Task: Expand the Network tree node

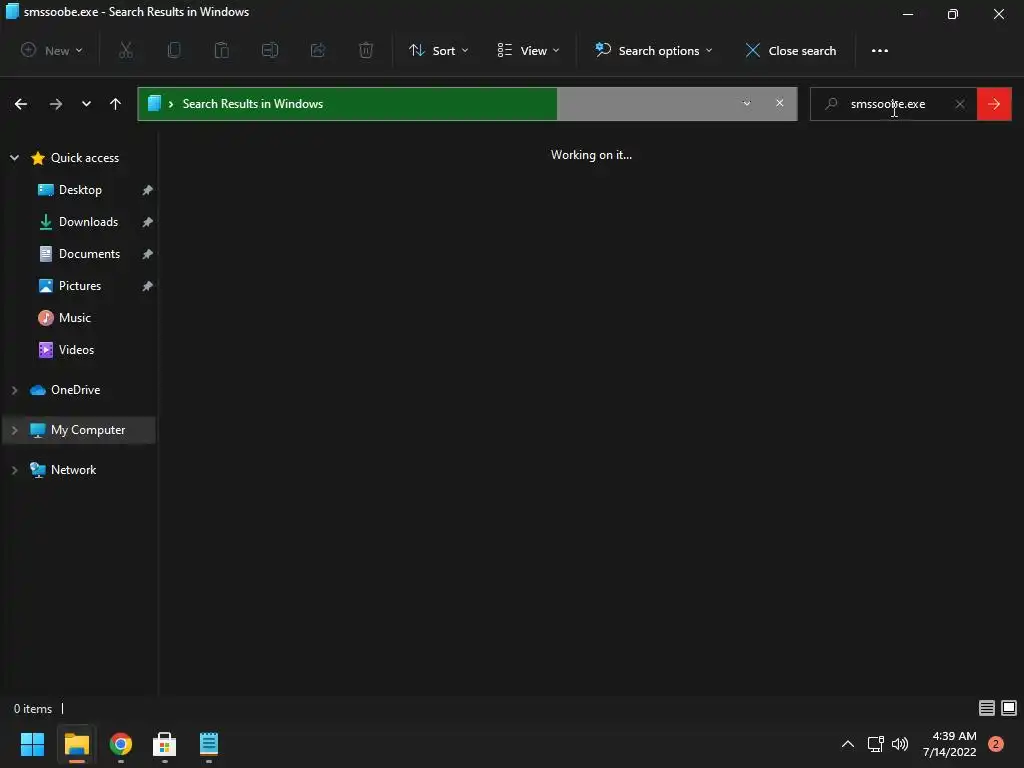Action: (x=14, y=470)
